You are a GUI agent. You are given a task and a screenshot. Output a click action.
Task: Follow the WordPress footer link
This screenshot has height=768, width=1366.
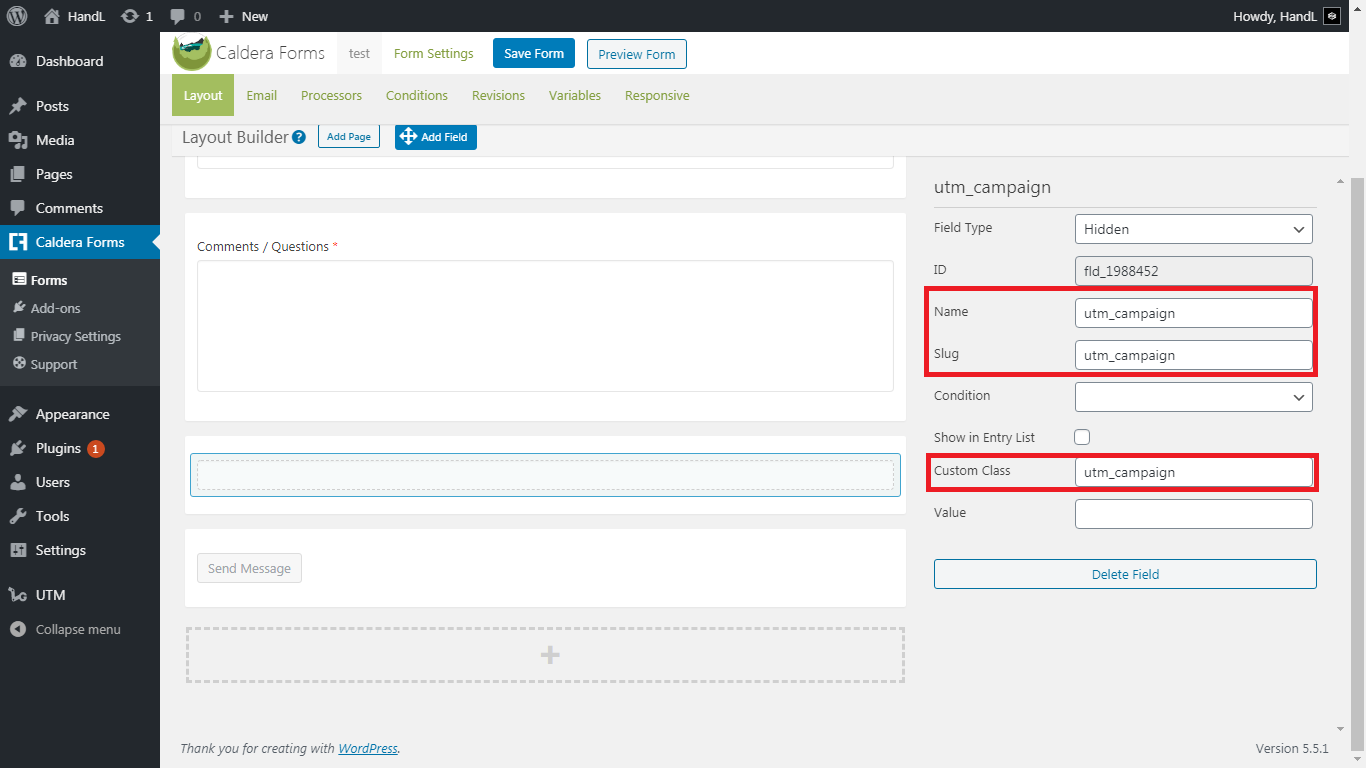368,748
